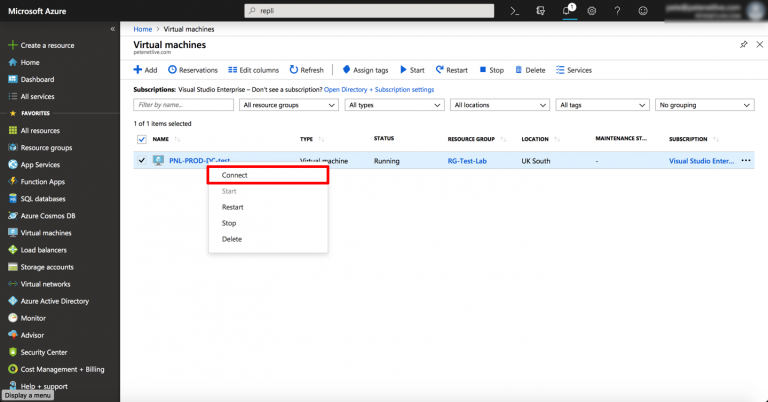Viewport: 768px width, 402px height.
Task: Open the All locations dropdown
Action: 499,105
